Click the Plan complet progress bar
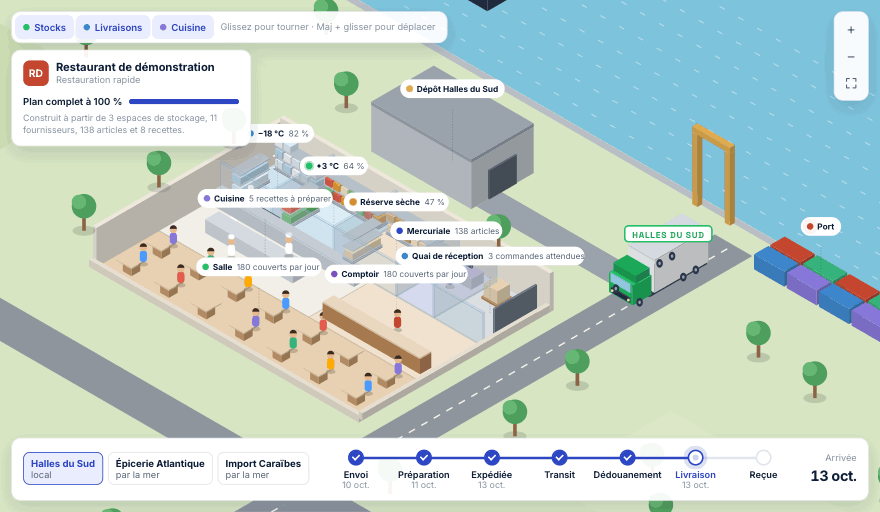This screenshot has width=880, height=512. click(x=184, y=102)
